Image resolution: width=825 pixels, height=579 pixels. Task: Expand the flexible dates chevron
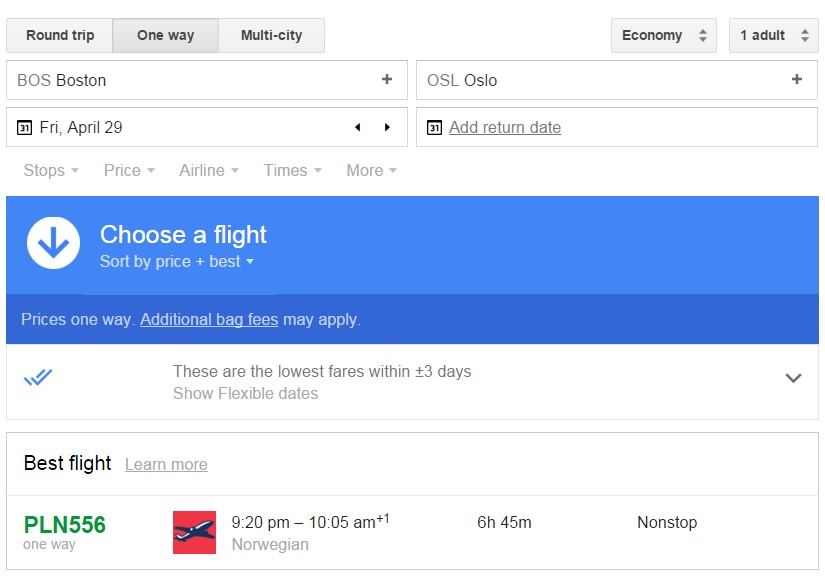(793, 377)
